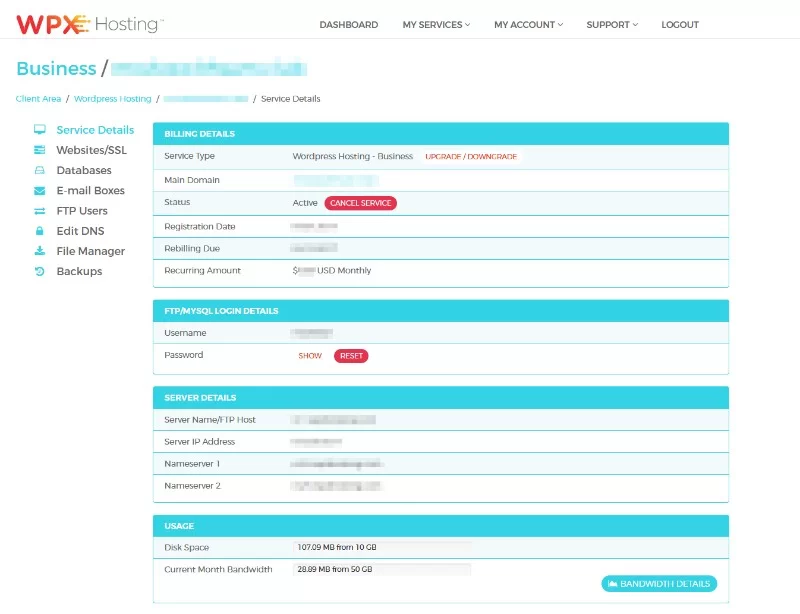This screenshot has height=614, width=800.
Task: Show the hidden FTP password
Action: (310, 356)
